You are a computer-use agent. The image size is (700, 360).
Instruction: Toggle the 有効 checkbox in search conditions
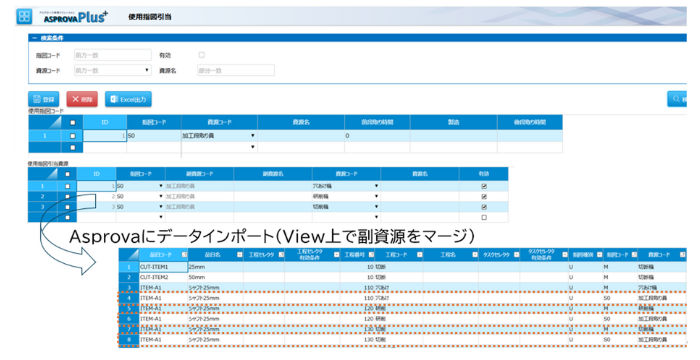tap(201, 55)
